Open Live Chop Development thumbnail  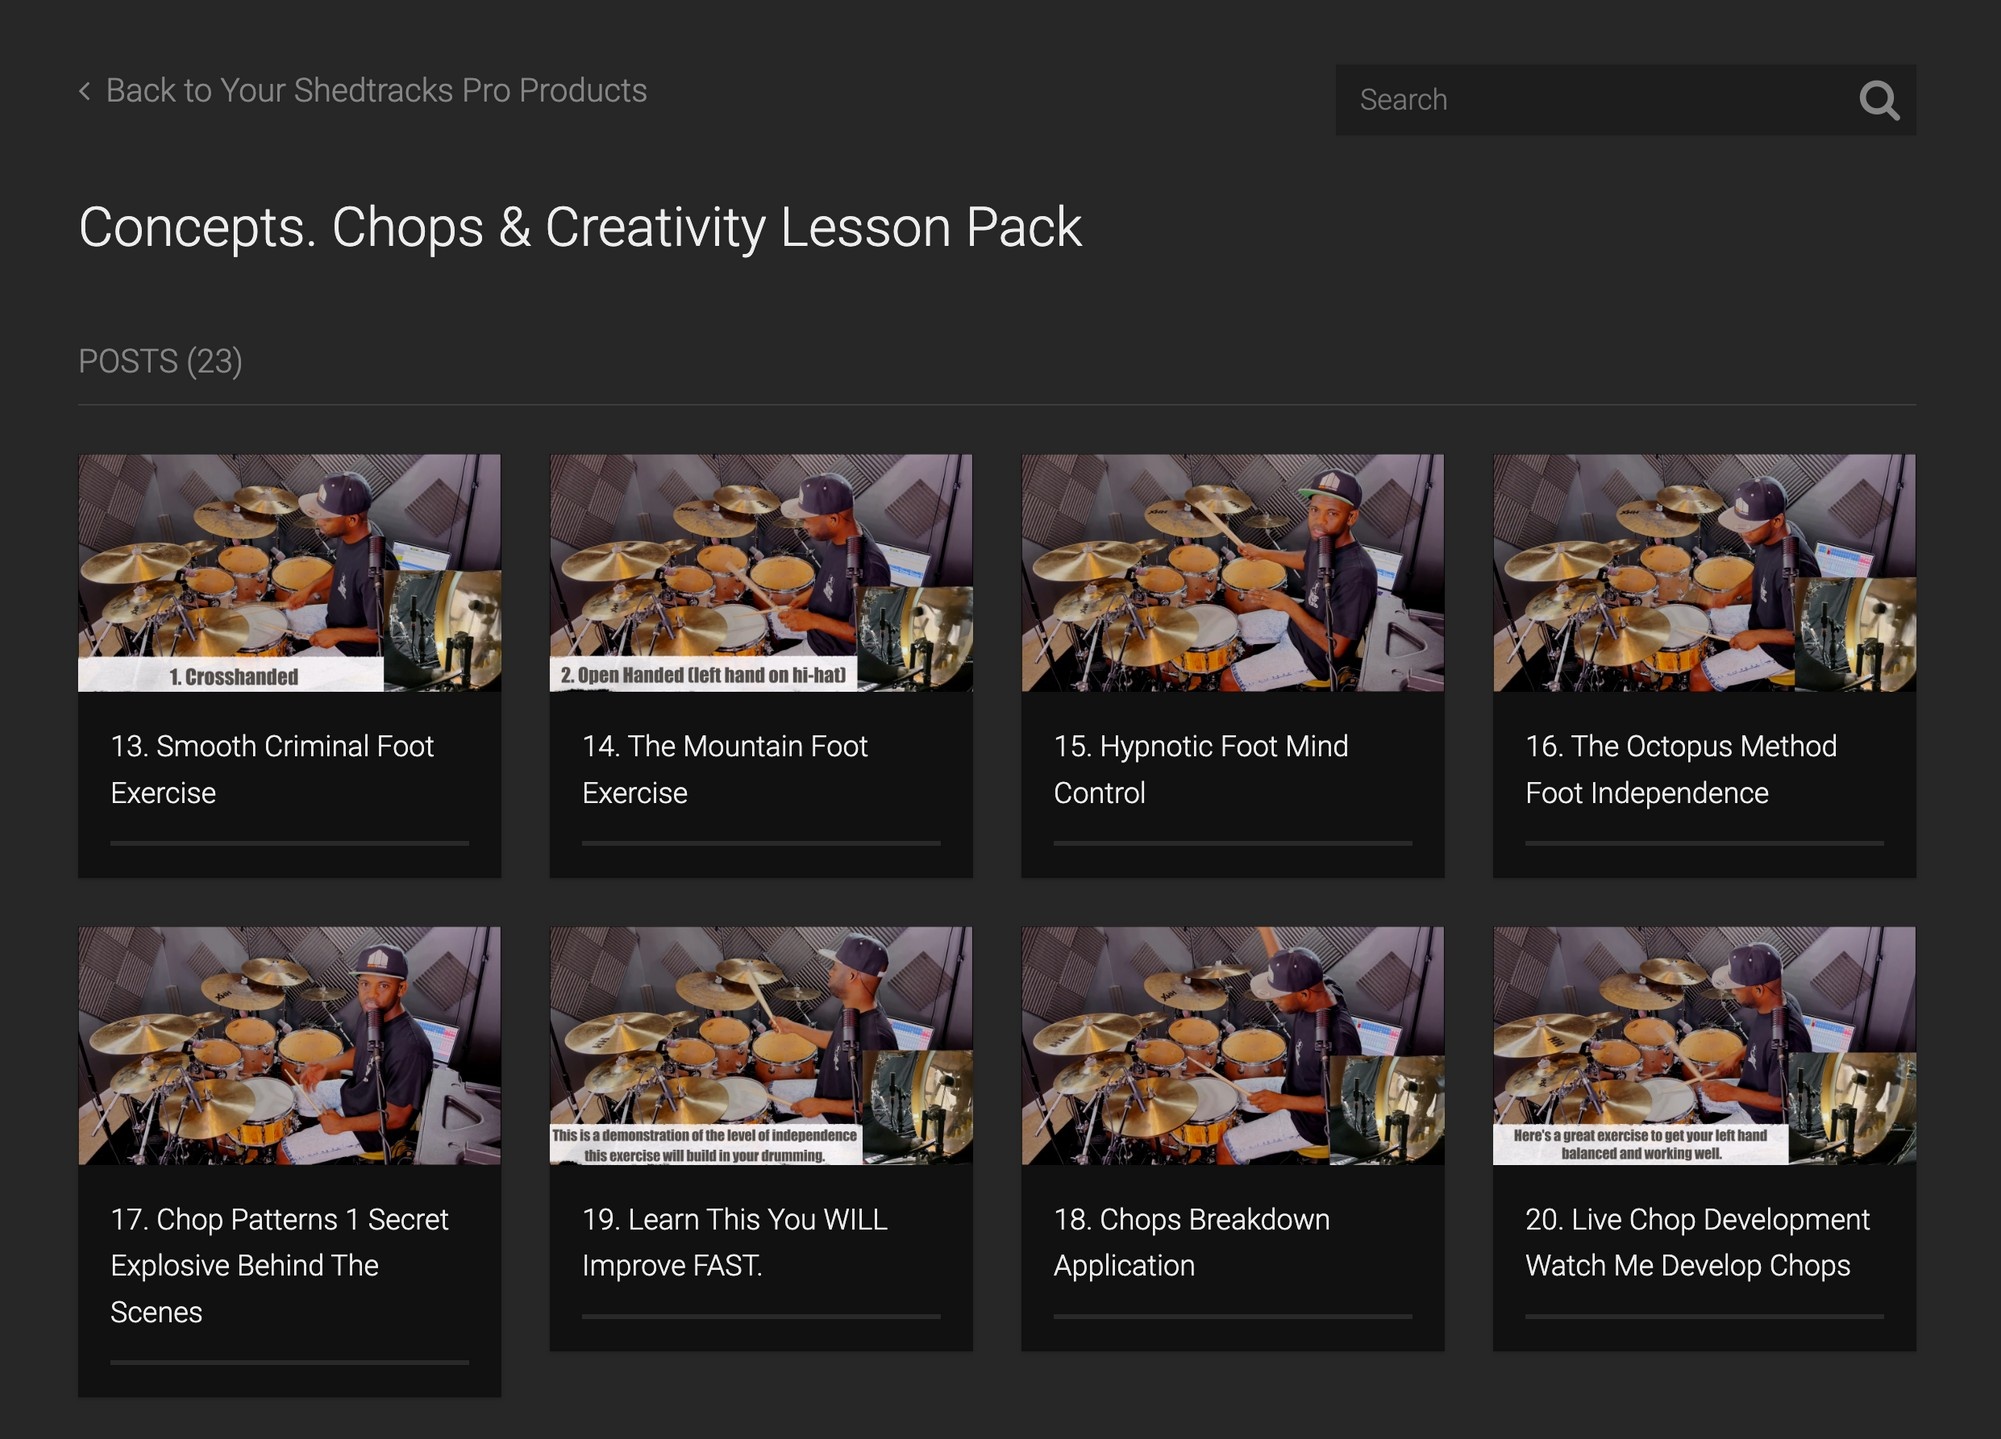[1704, 1045]
